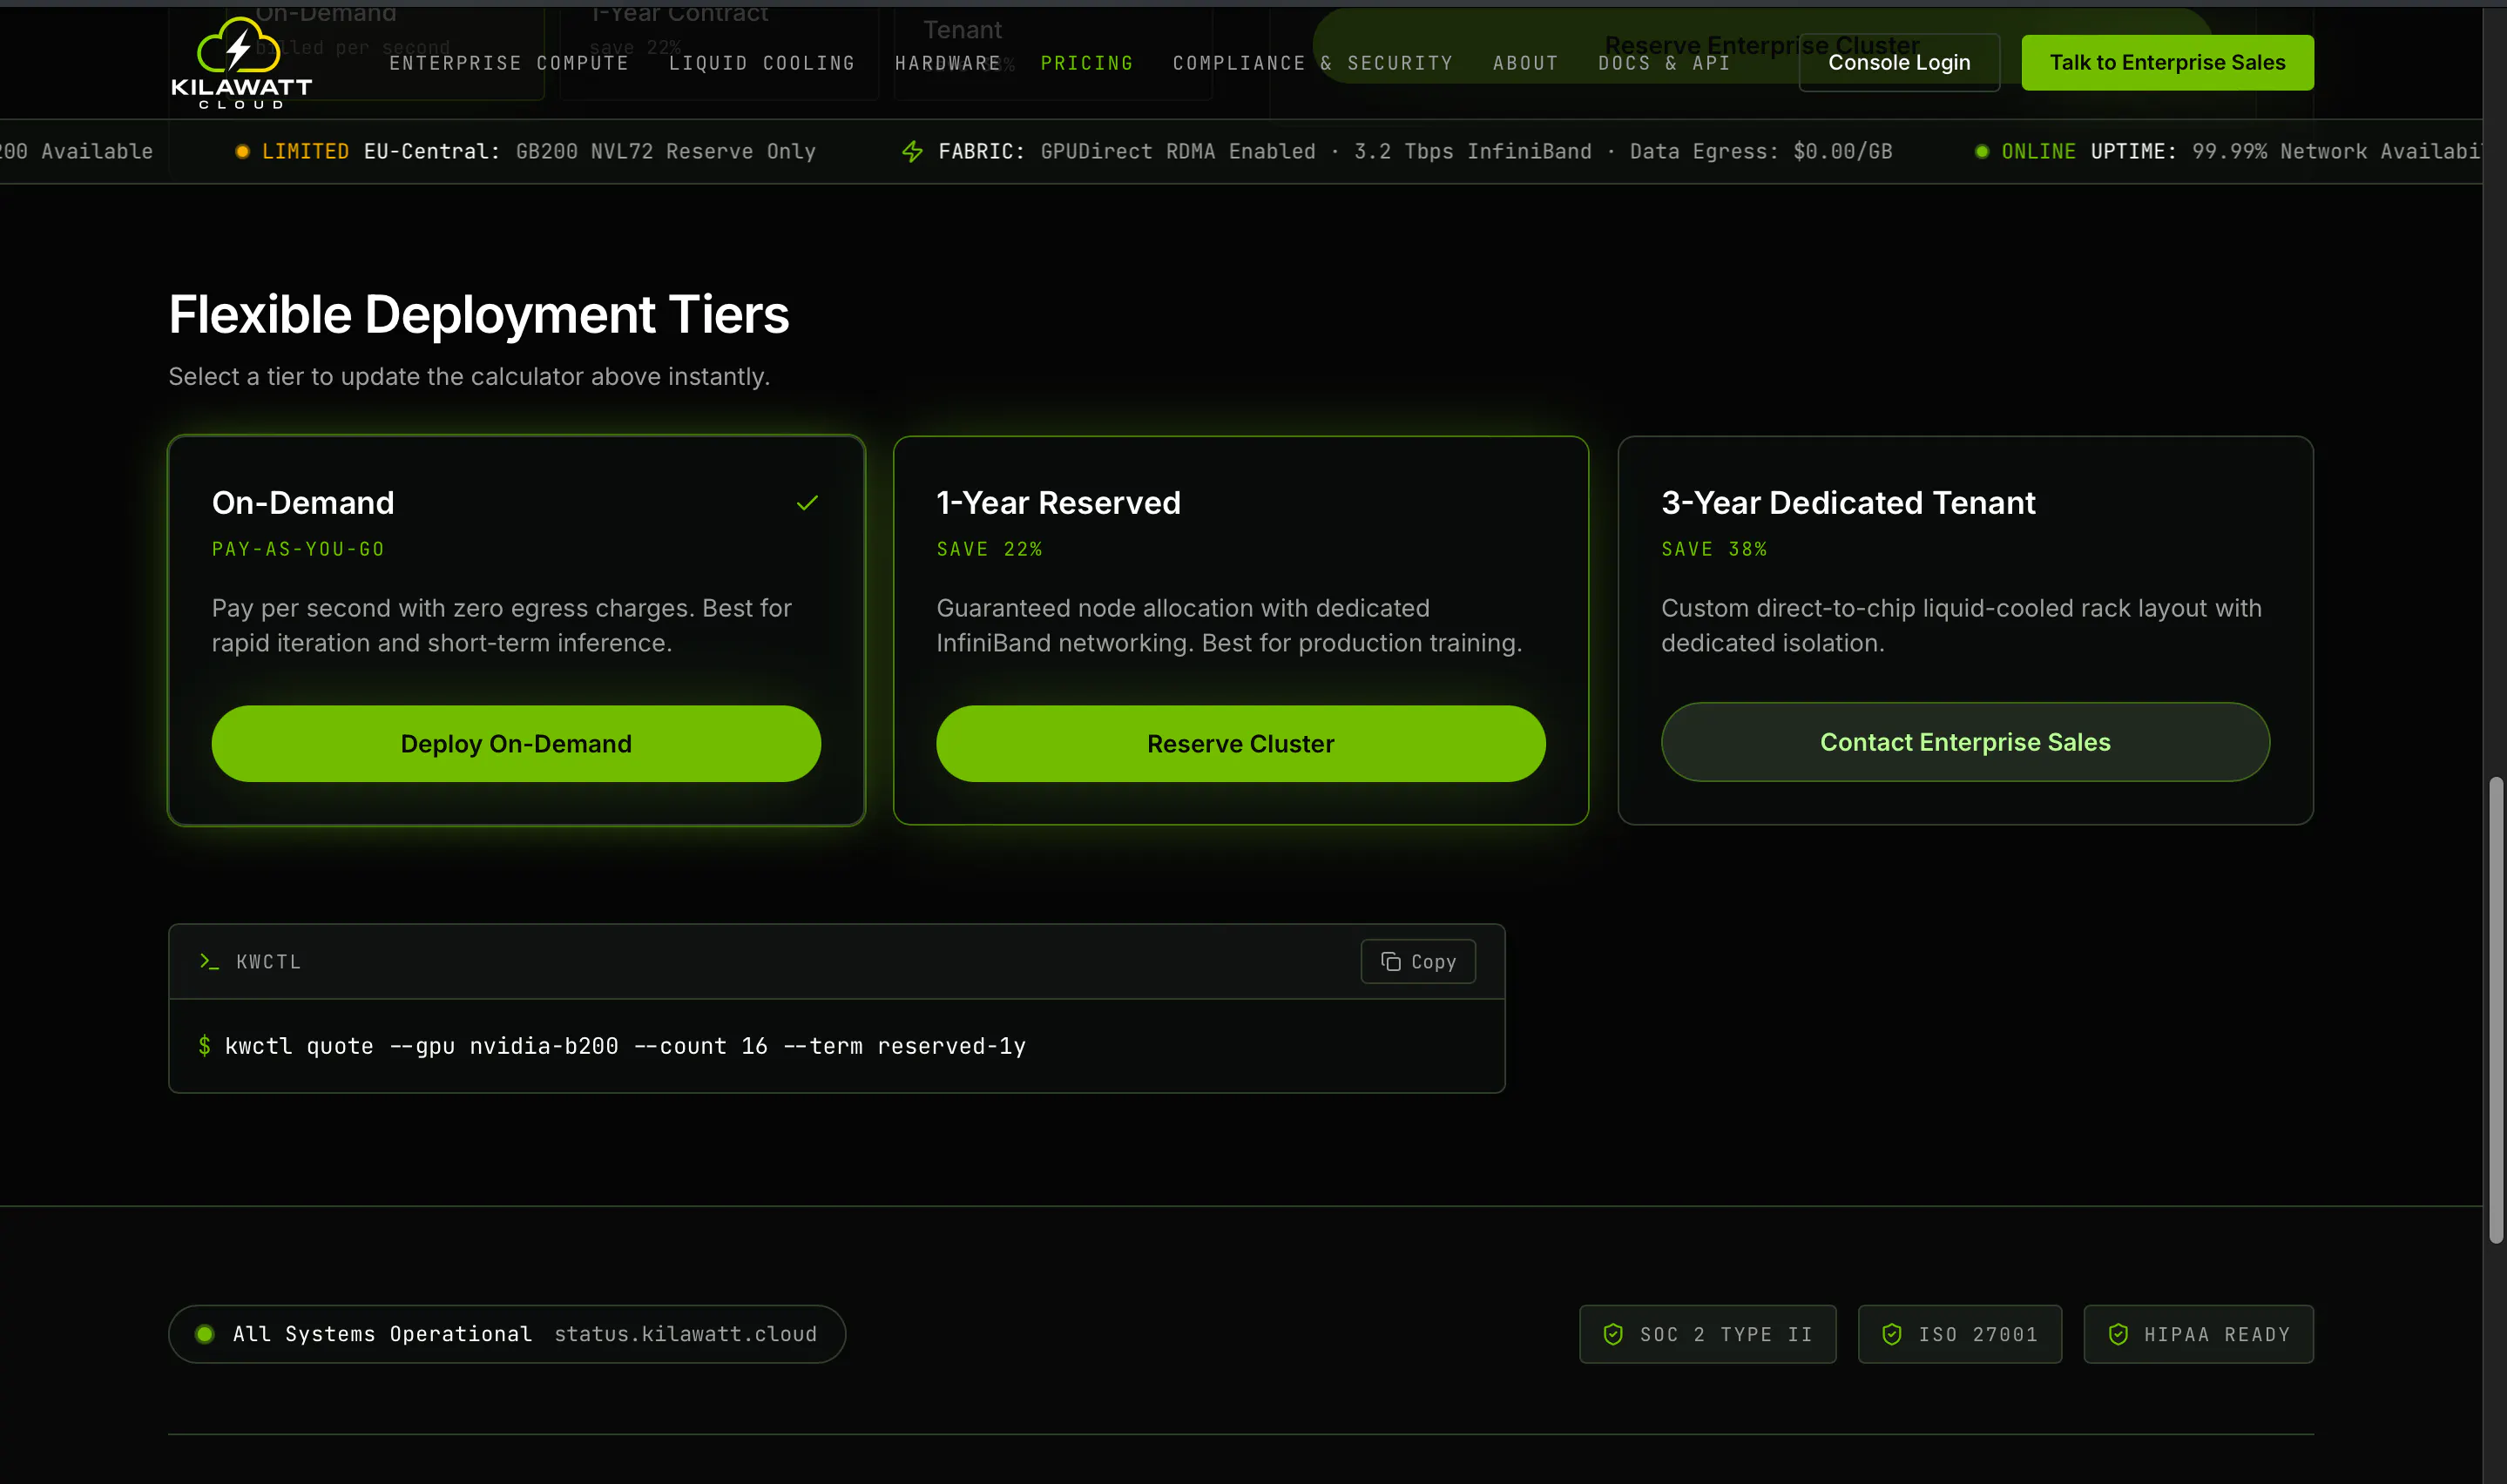
Task: Click the HIPAA READY badge label
Action: 2217,1334
